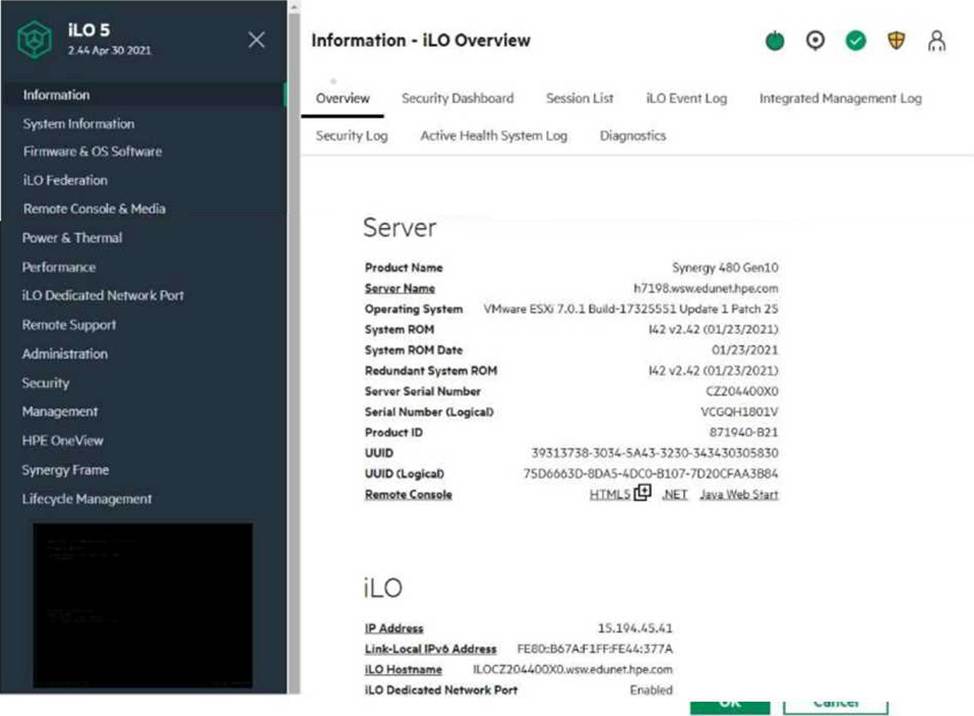The width and height of the screenshot is (974, 716).
Task: Open Link-Local IPv6 Address link
Action: 430,649
